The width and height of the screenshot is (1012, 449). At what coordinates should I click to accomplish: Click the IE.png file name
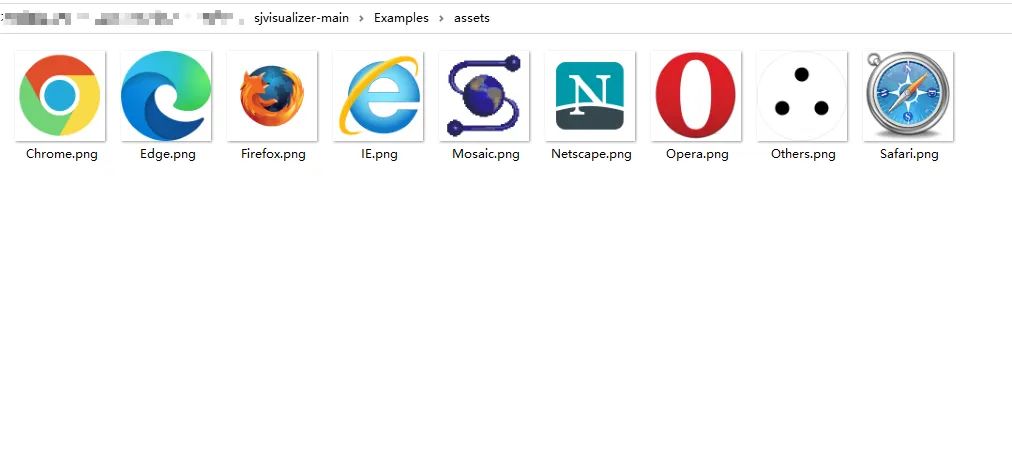(380, 154)
